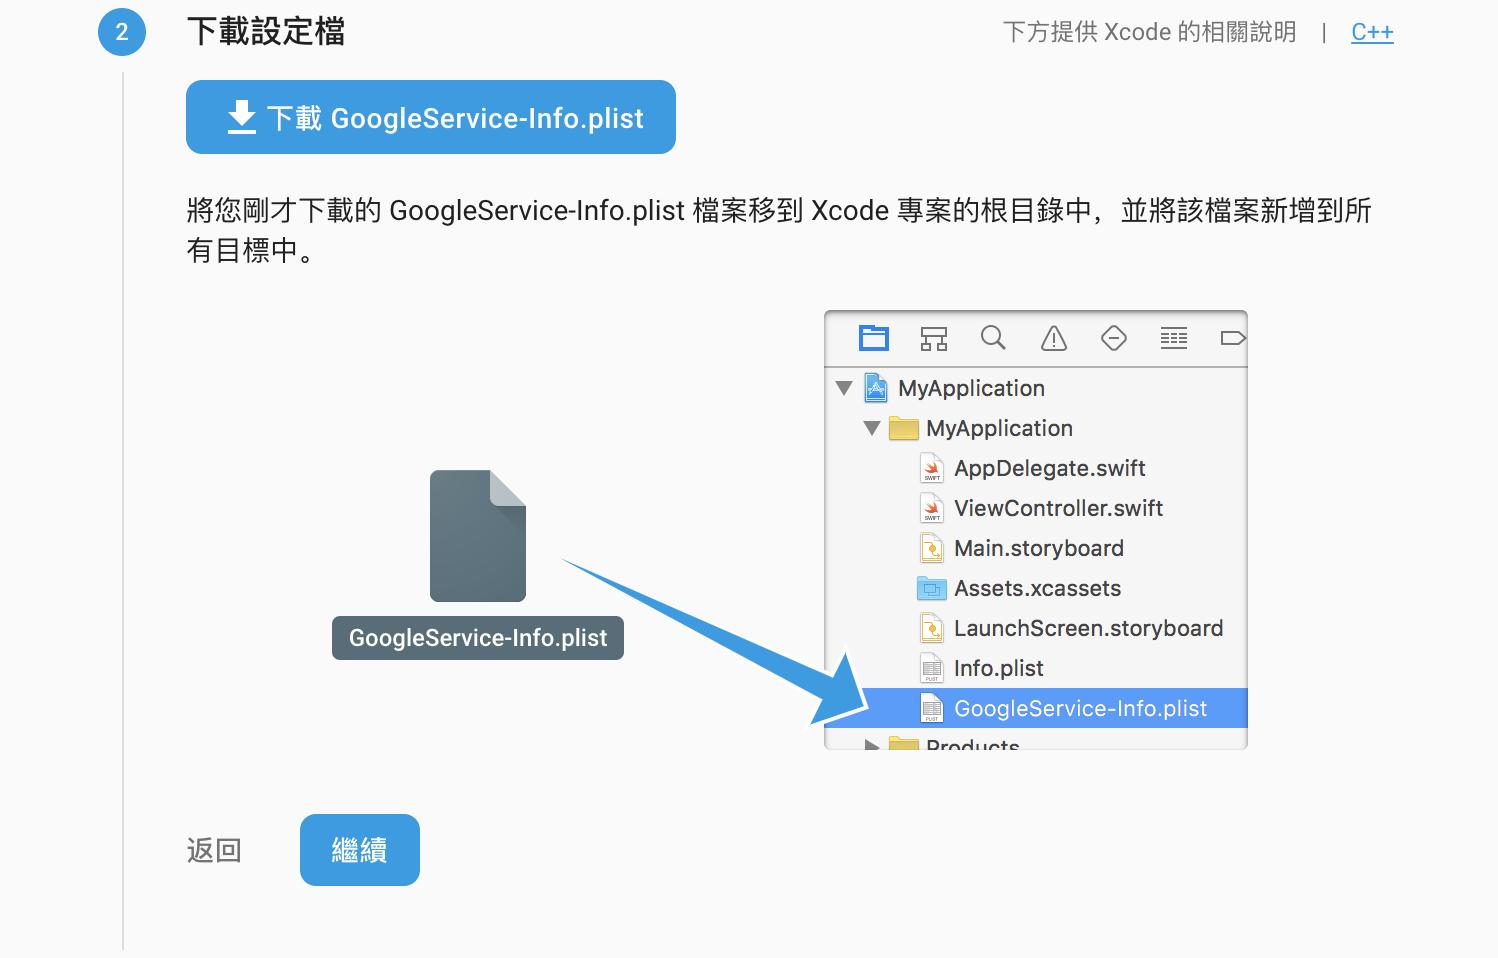Click the ViewController swift file icon
Image resolution: width=1498 pixels, height=958 pixels.
[x=932, y=508]
